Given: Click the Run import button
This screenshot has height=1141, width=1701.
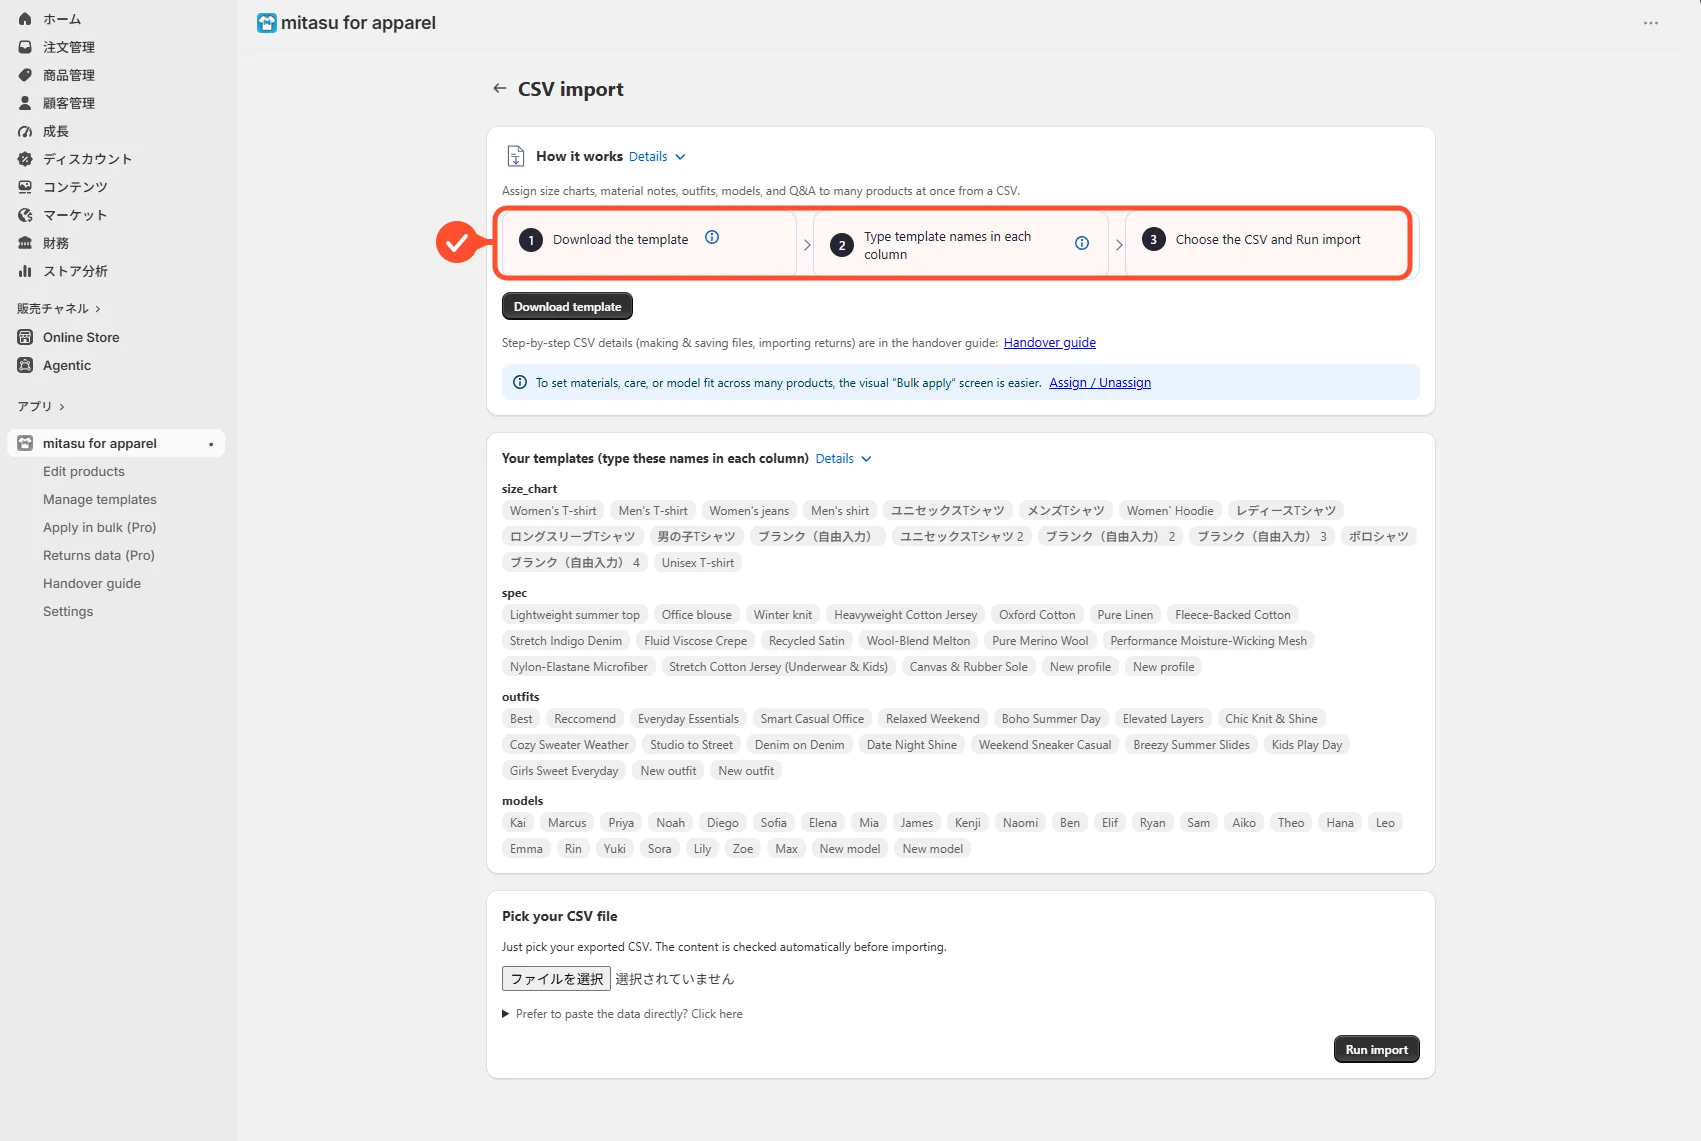Looking at the screenshot, I should 1376,1050.
